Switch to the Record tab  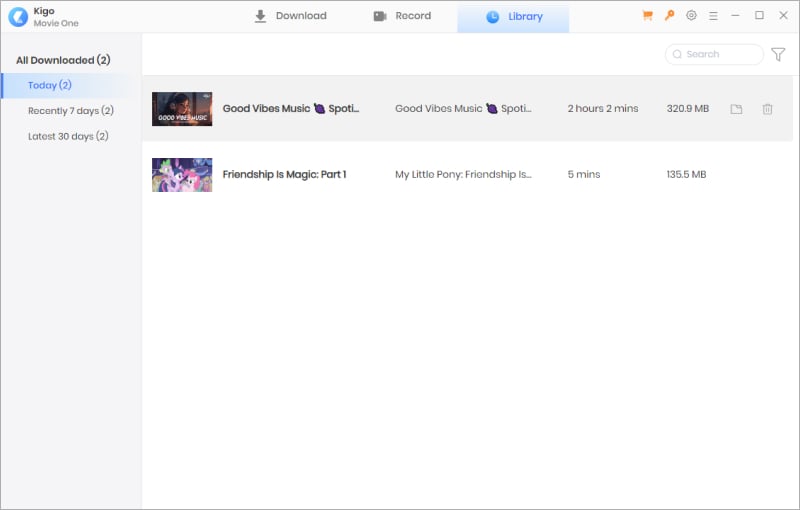(x=402, y=16)
